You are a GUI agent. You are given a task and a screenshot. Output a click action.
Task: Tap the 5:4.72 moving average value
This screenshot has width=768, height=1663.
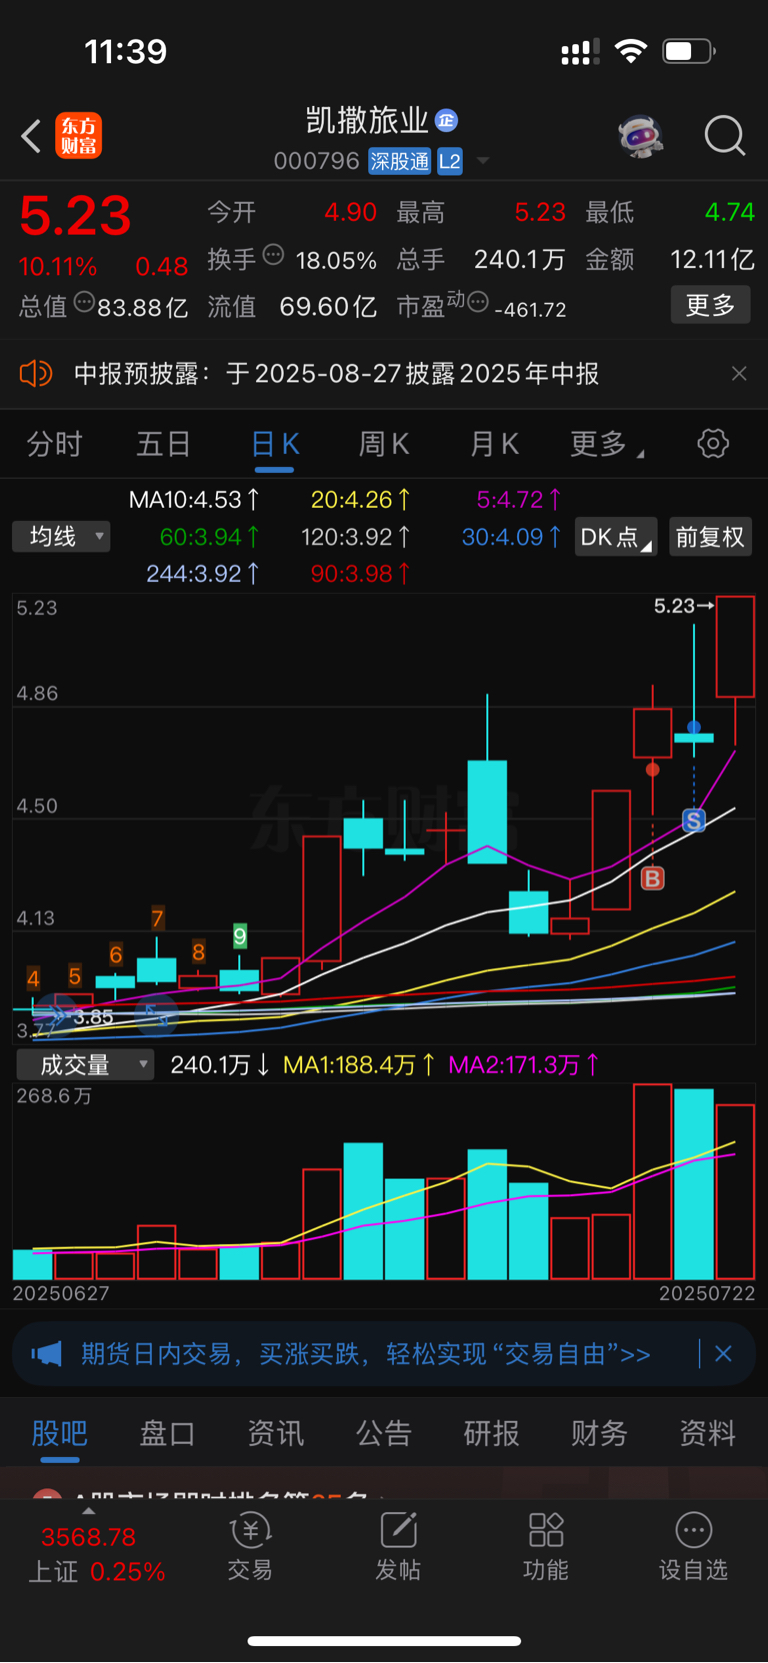pyautogui.click(x=519, y=499)
